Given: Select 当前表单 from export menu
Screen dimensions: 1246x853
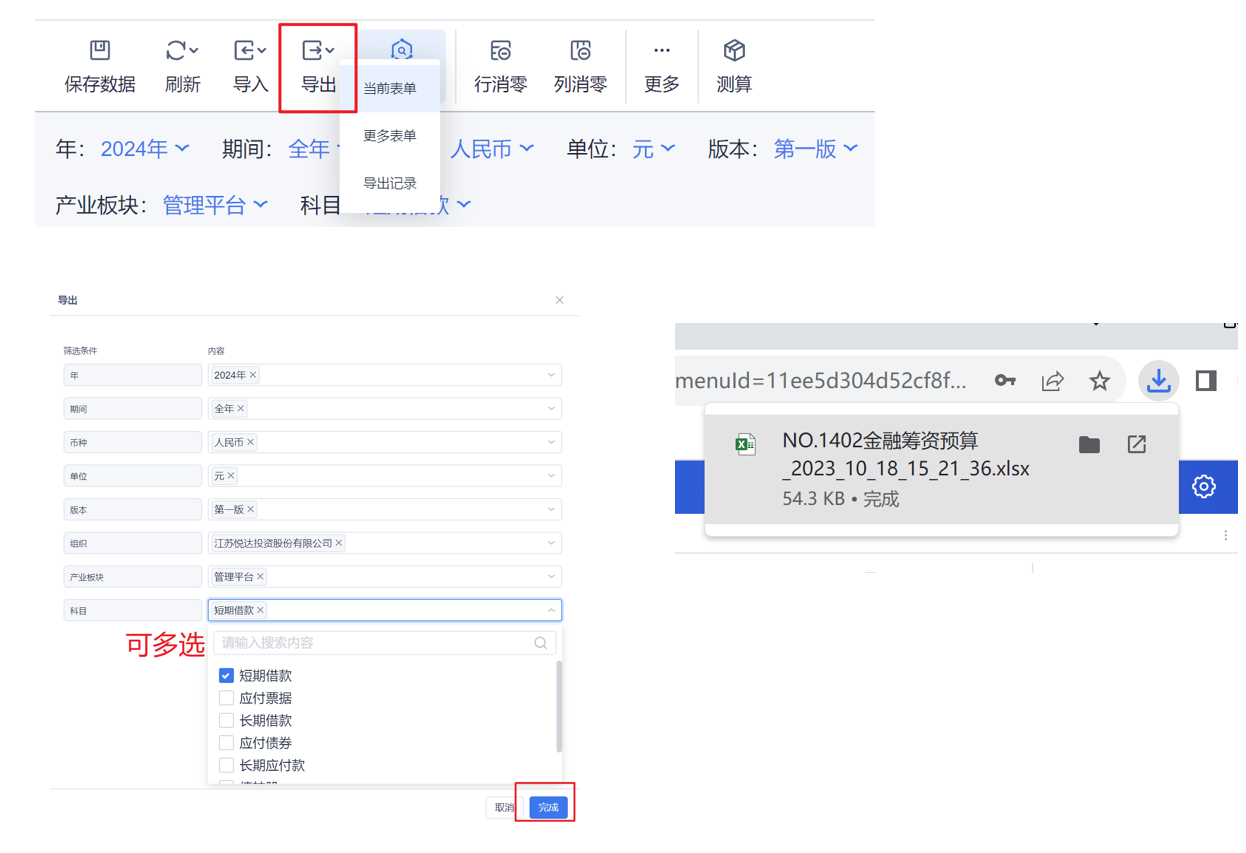Looking at the screenshot, I should [x=390, y=89].
